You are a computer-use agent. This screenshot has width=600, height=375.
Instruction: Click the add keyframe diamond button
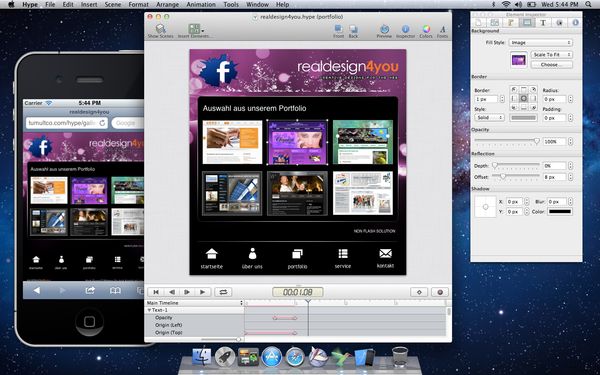pos(419,292)
